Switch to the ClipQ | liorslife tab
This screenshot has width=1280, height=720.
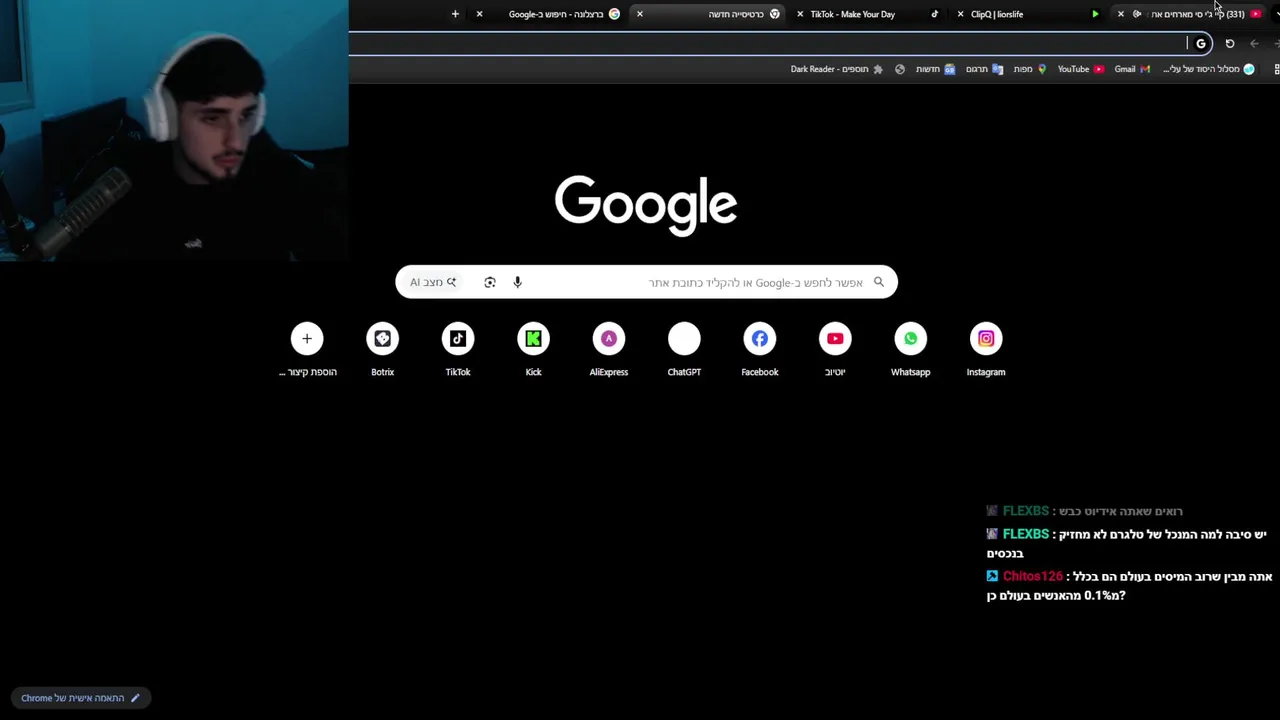pyautogui.click(x=1030, y=14)
